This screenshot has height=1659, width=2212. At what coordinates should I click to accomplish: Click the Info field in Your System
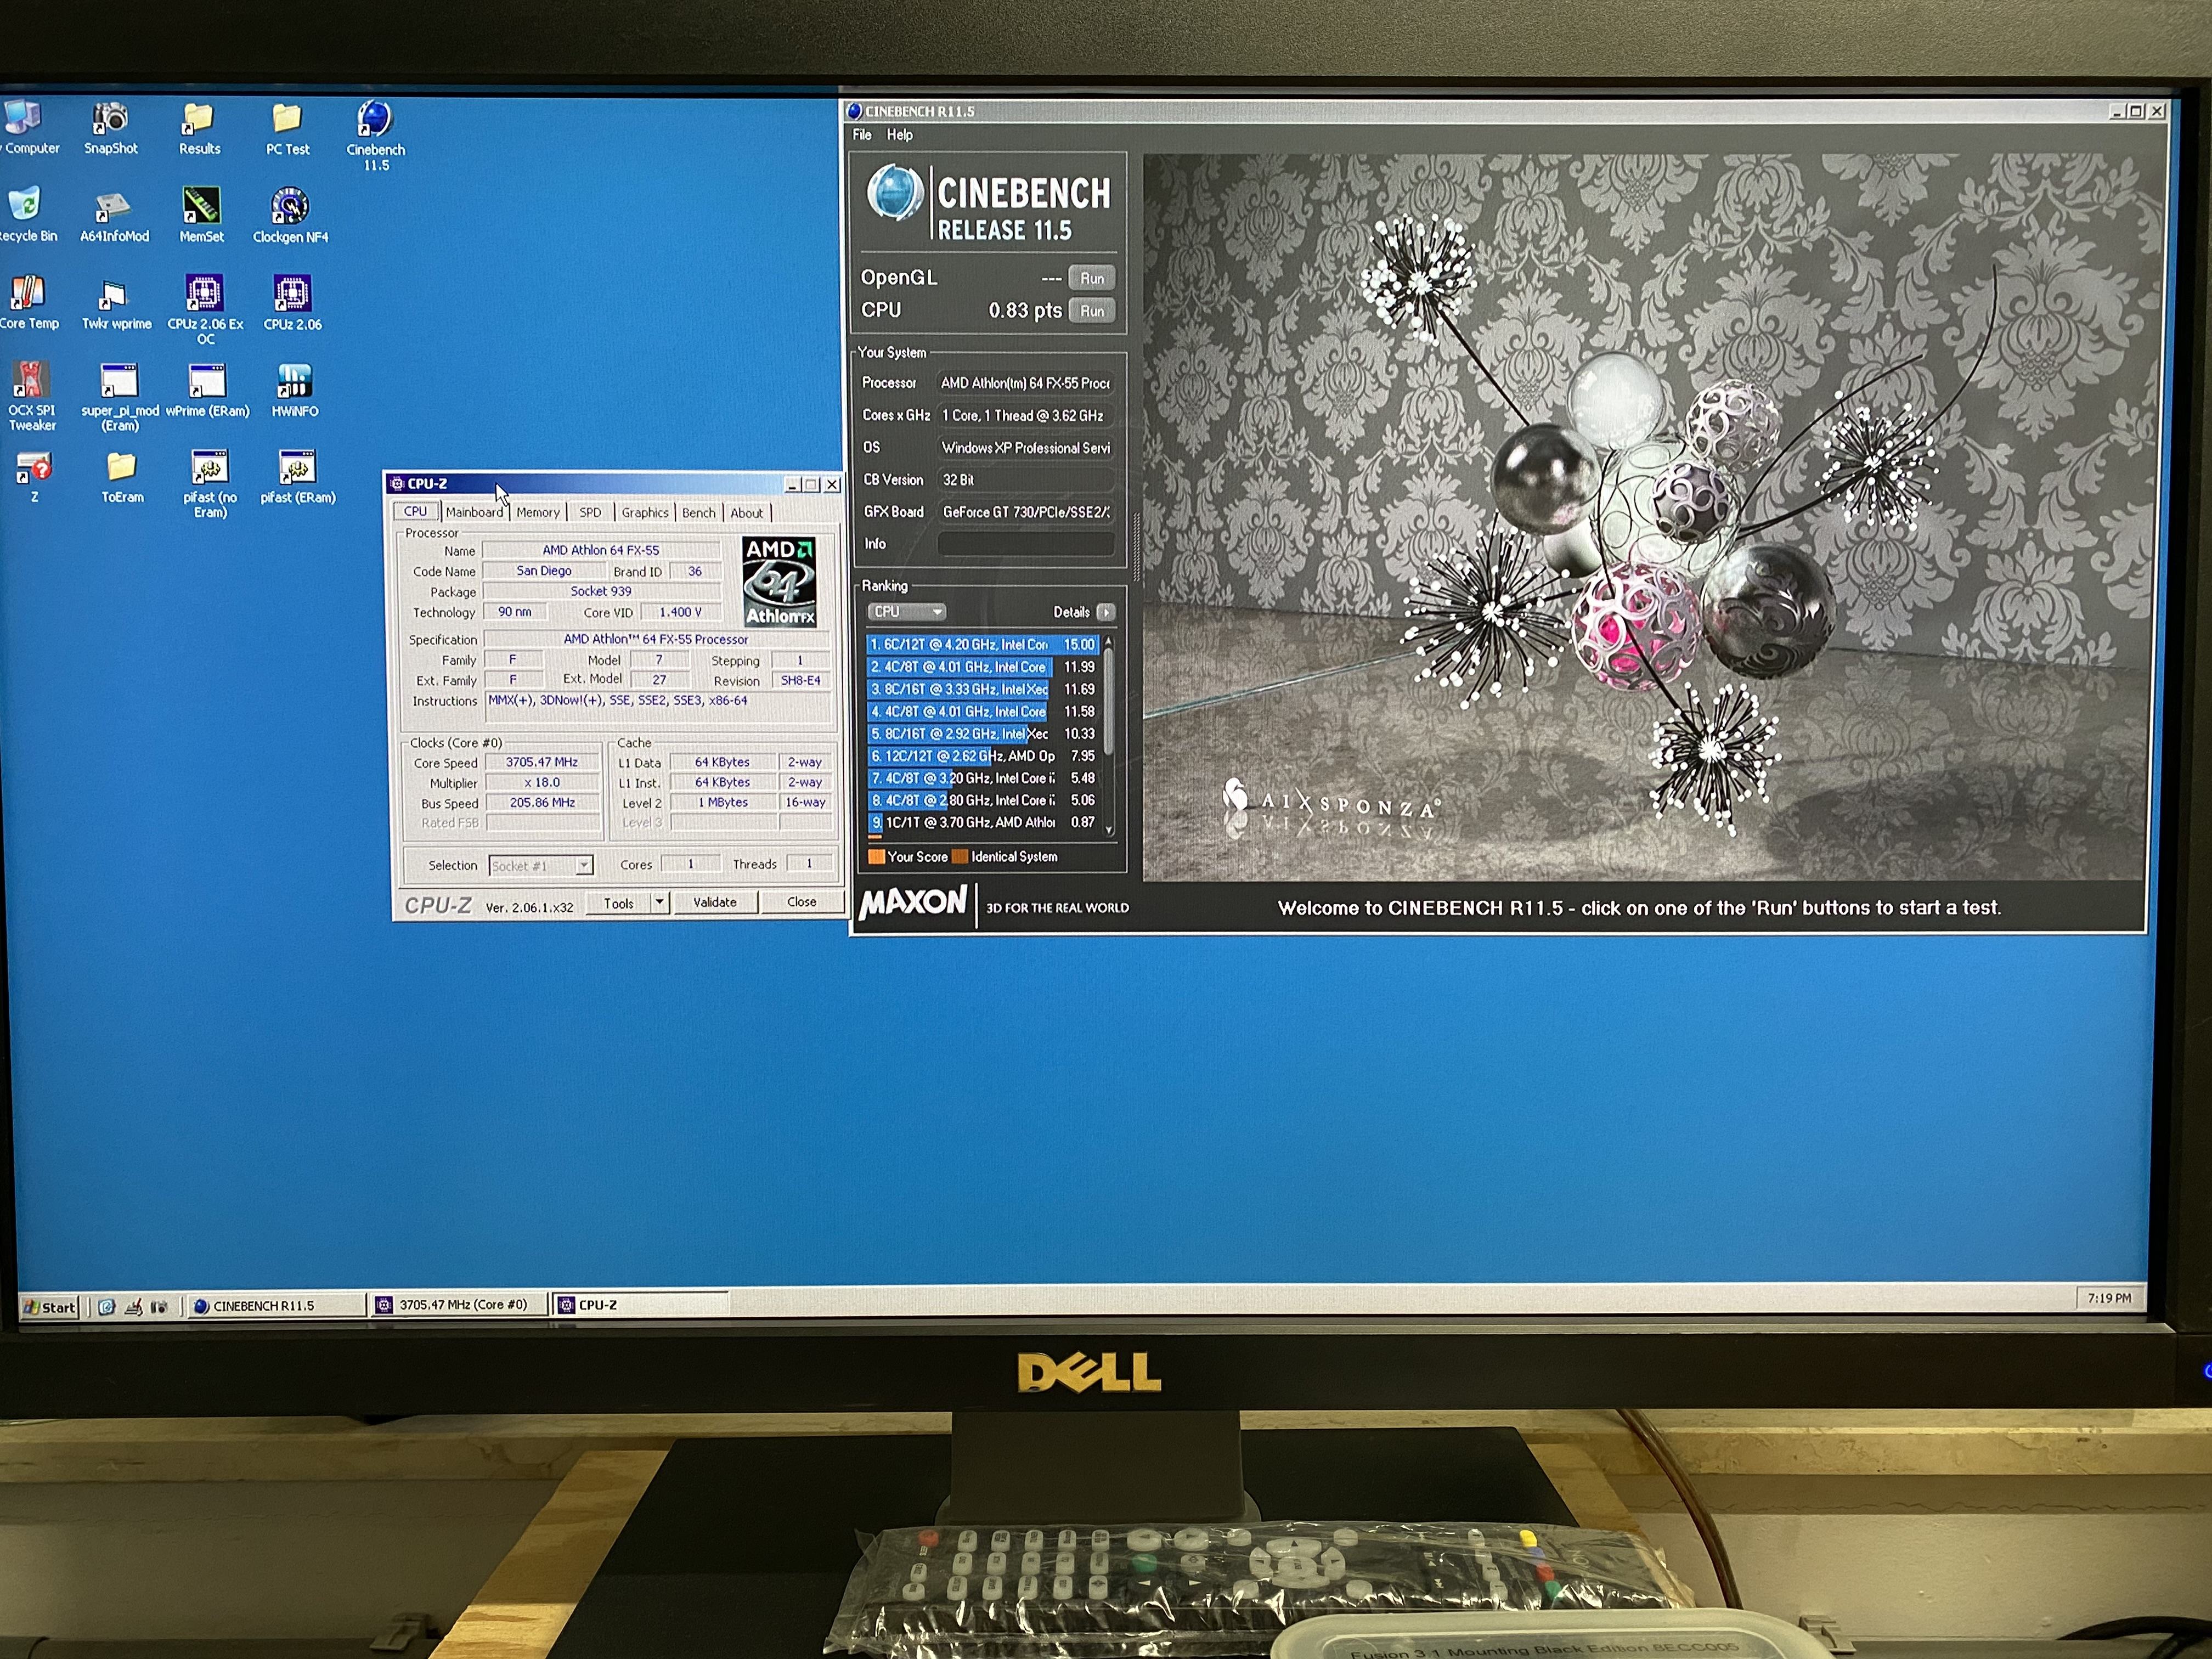1025,544
